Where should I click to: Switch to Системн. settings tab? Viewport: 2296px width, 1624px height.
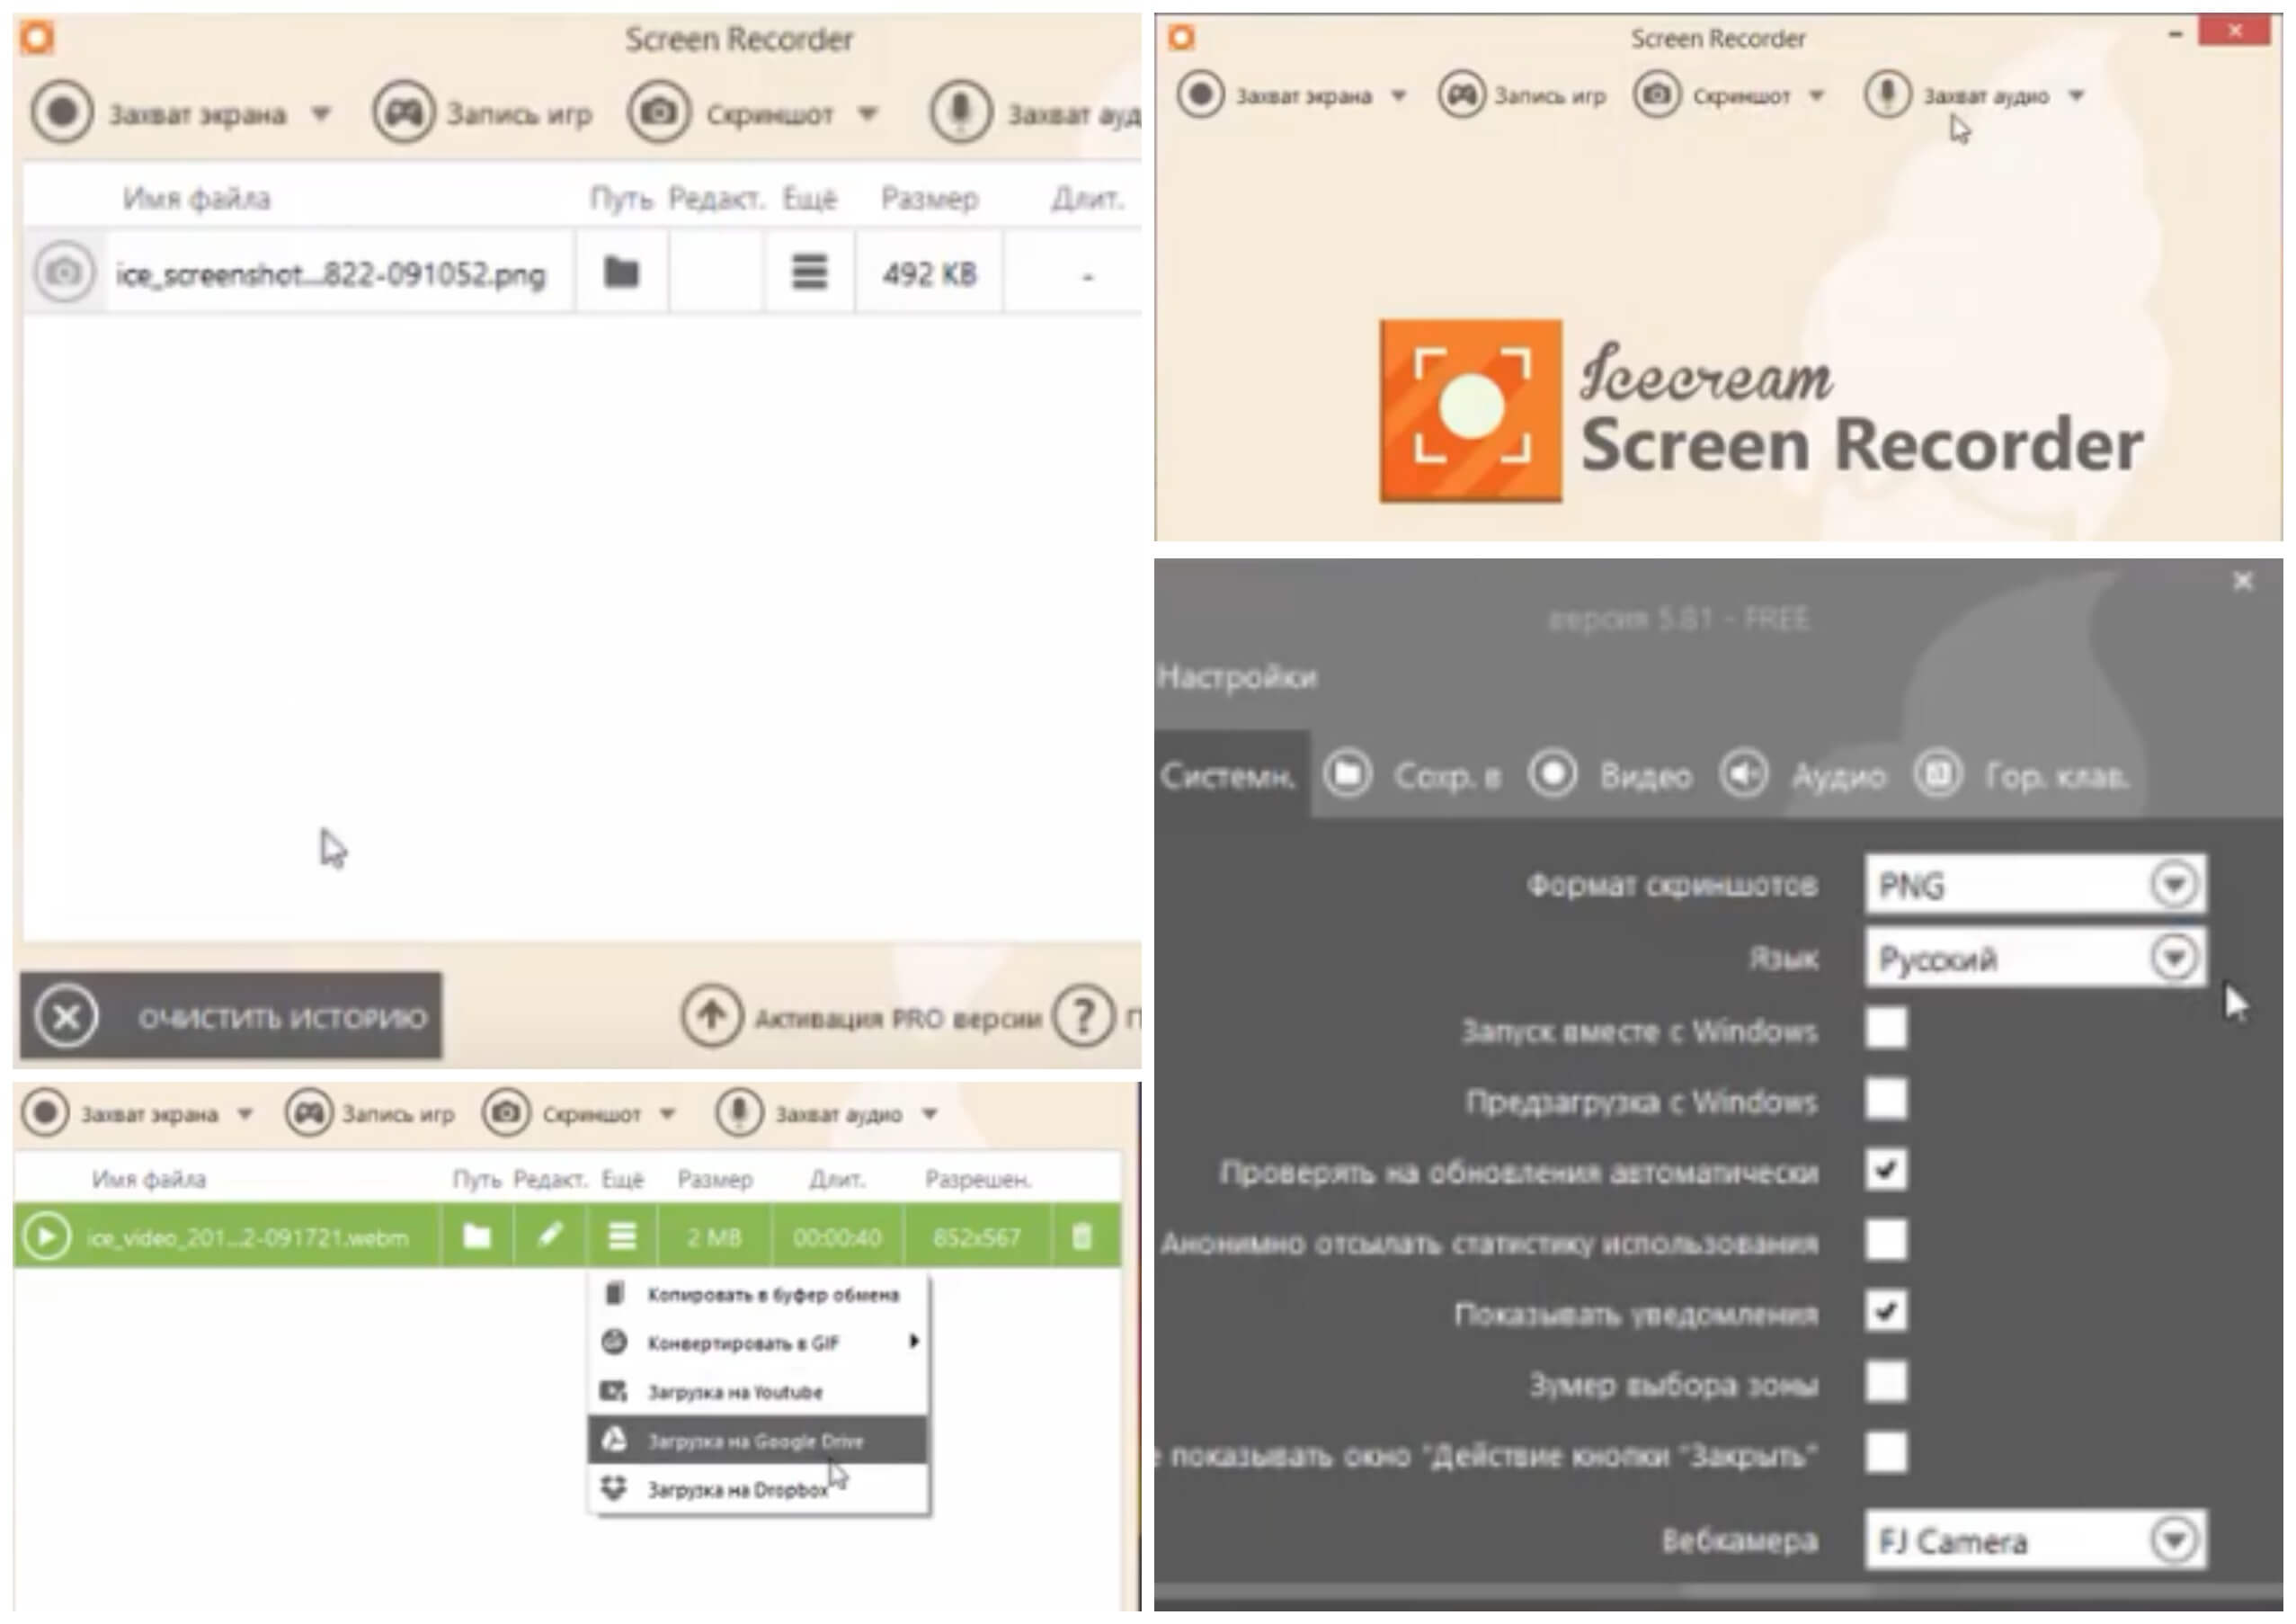1230,775
